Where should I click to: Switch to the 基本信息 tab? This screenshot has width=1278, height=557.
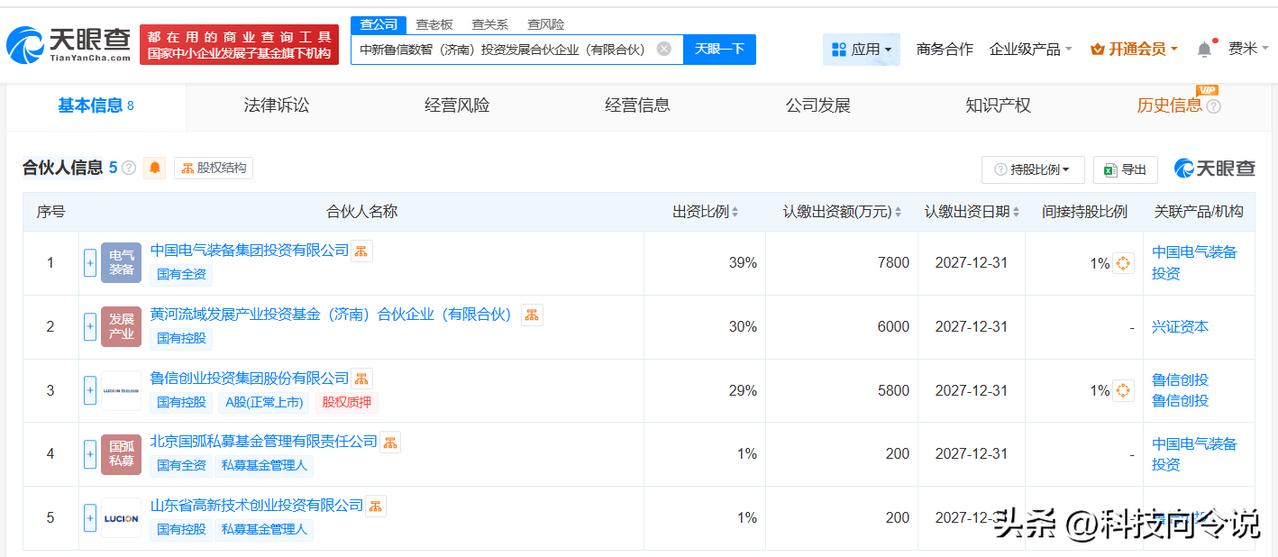[x=96, y=106]
